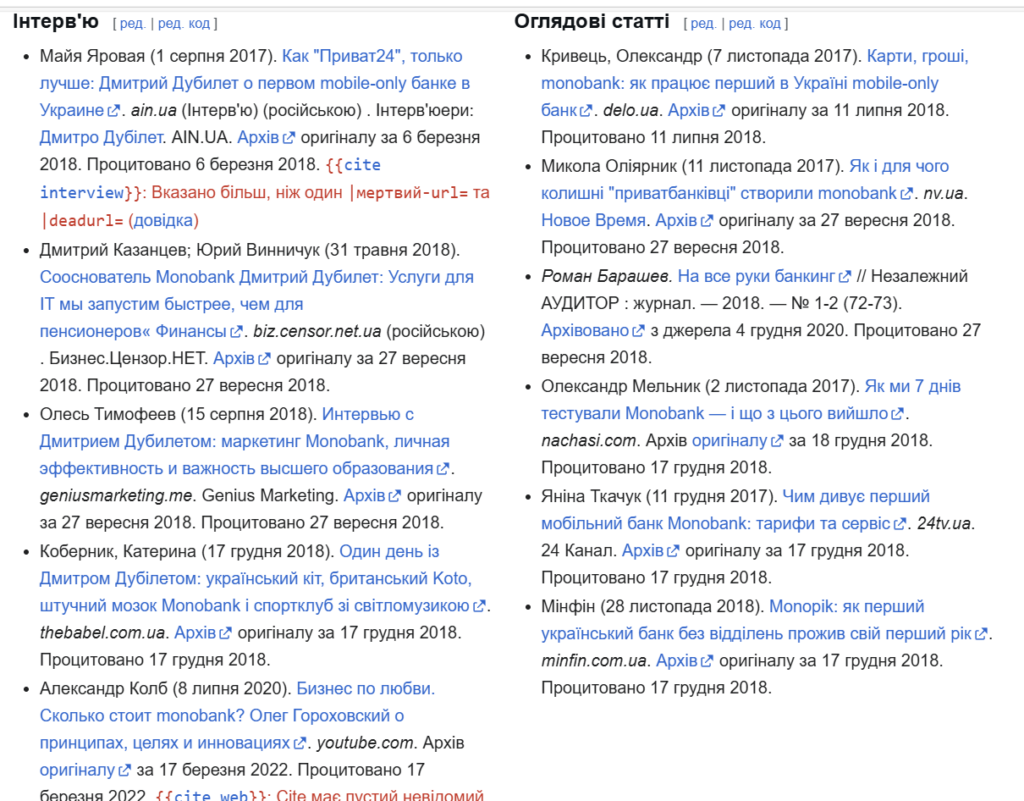Click external-link icon after 'На все руки банкинг'

click(x=844, y=277)
